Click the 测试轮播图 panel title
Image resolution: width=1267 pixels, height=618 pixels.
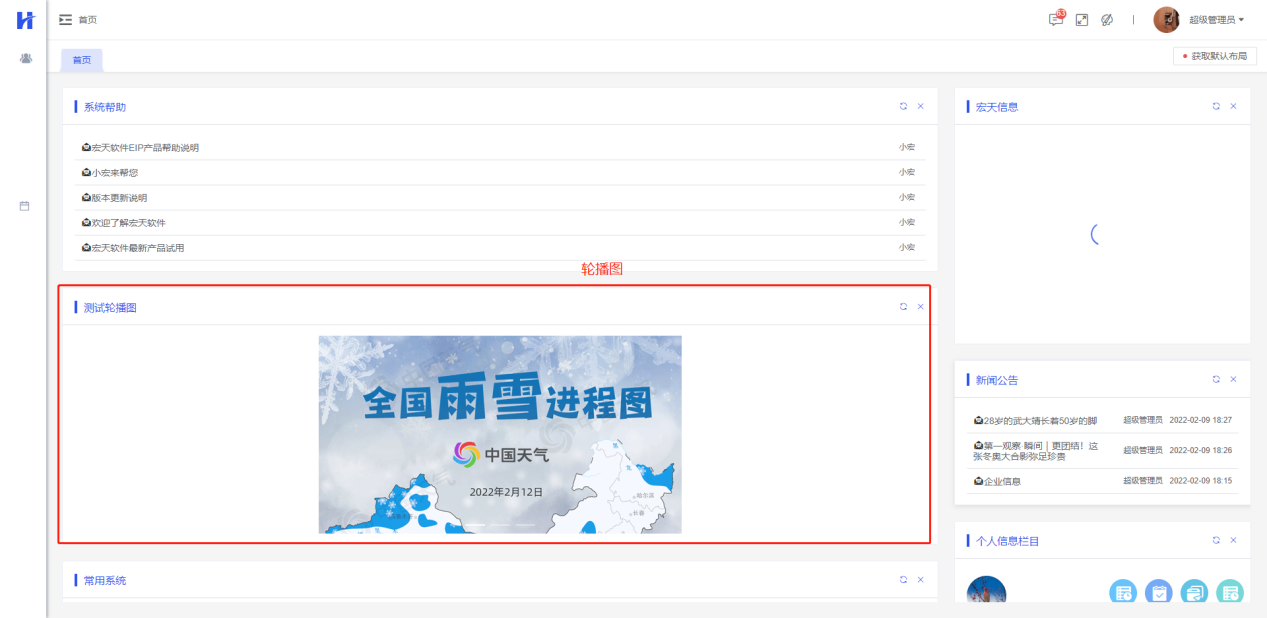[110, 308]
